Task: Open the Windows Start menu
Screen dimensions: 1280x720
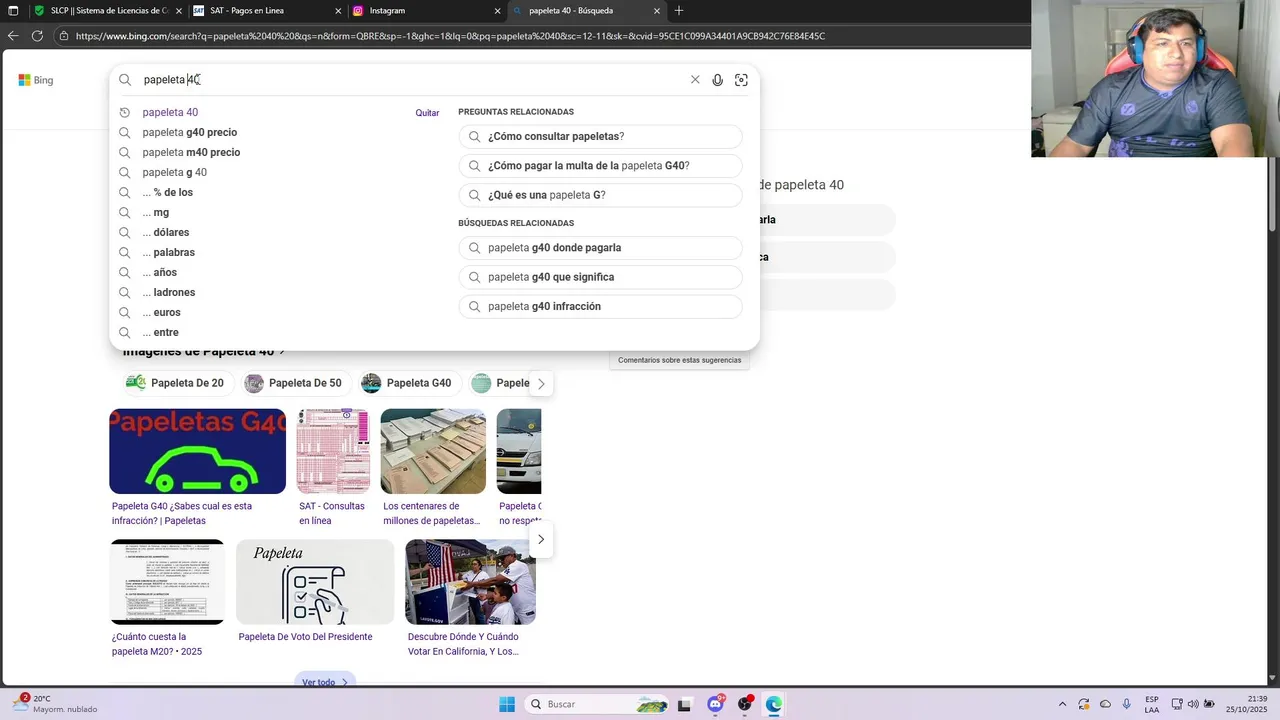Action: coord(507,704)
